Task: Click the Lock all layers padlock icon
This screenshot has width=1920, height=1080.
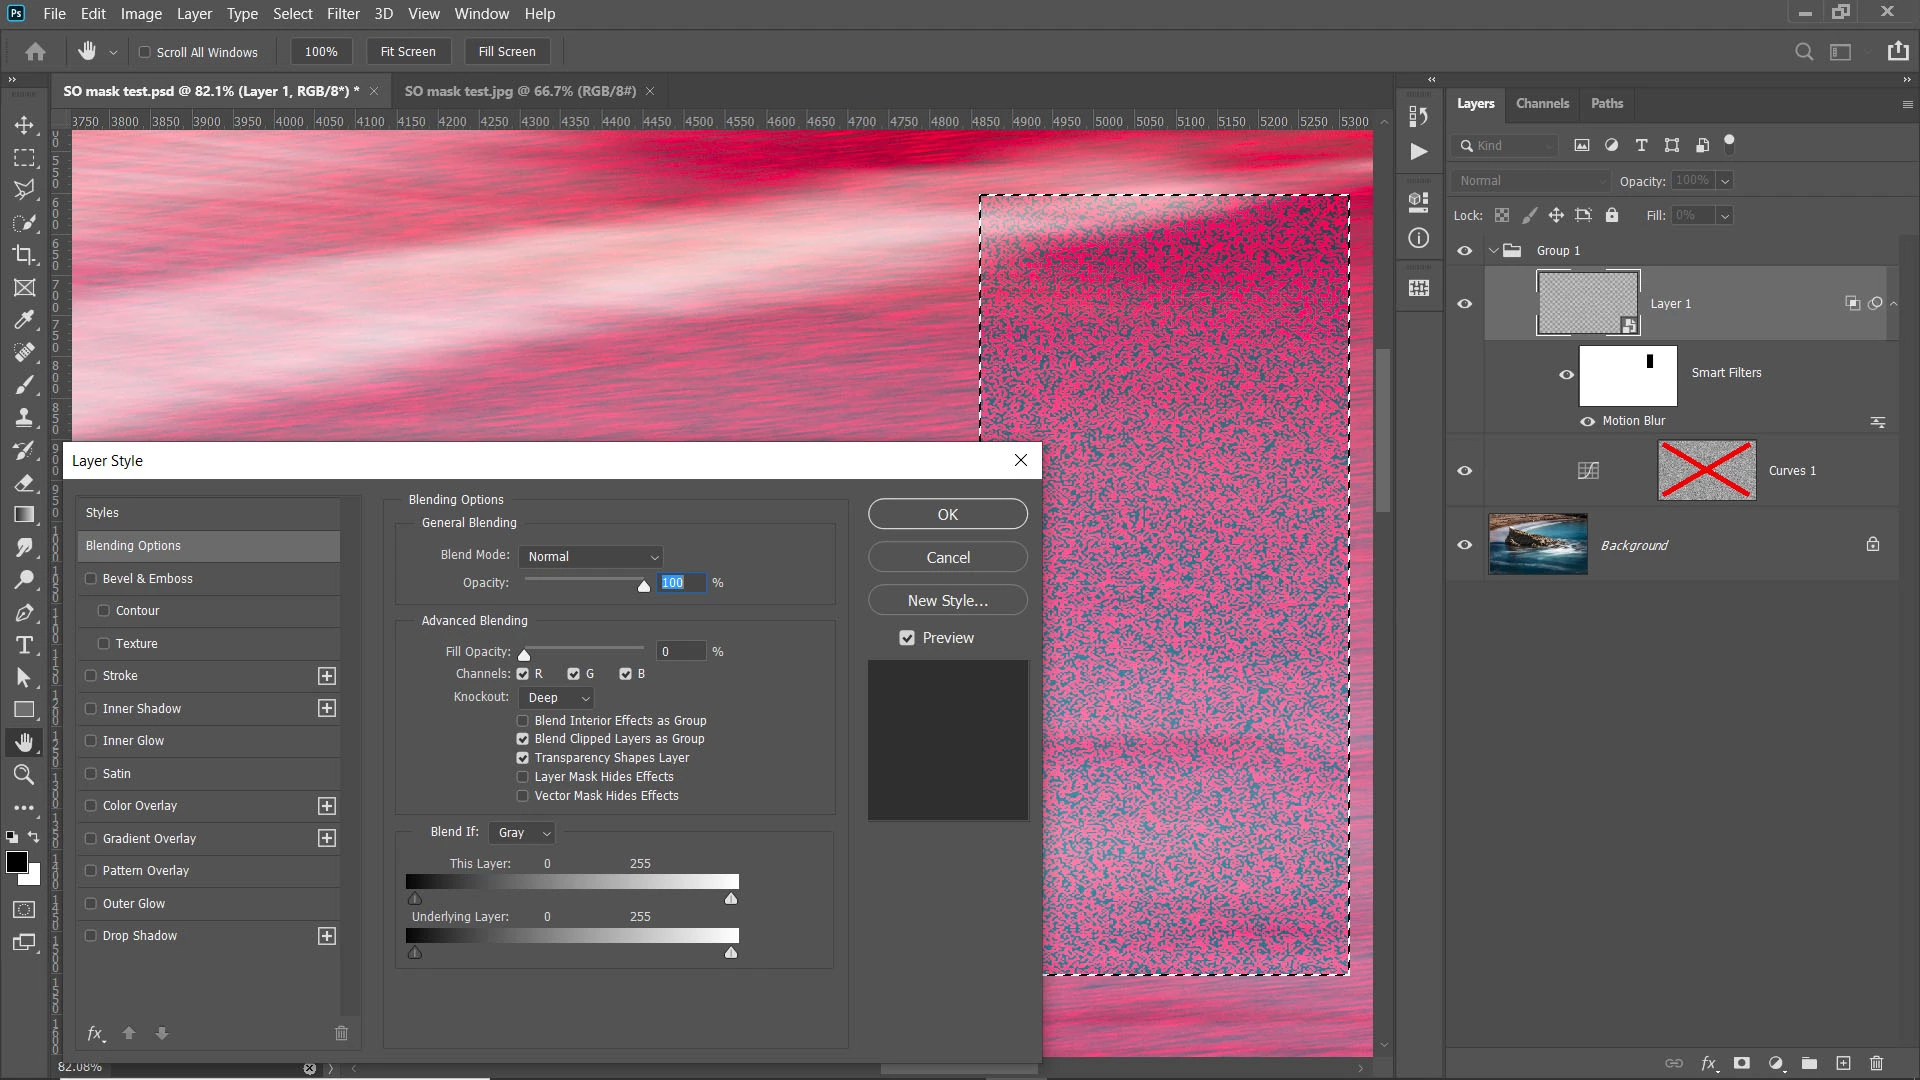Action: pyautogui.click(x=1612, y=215)
